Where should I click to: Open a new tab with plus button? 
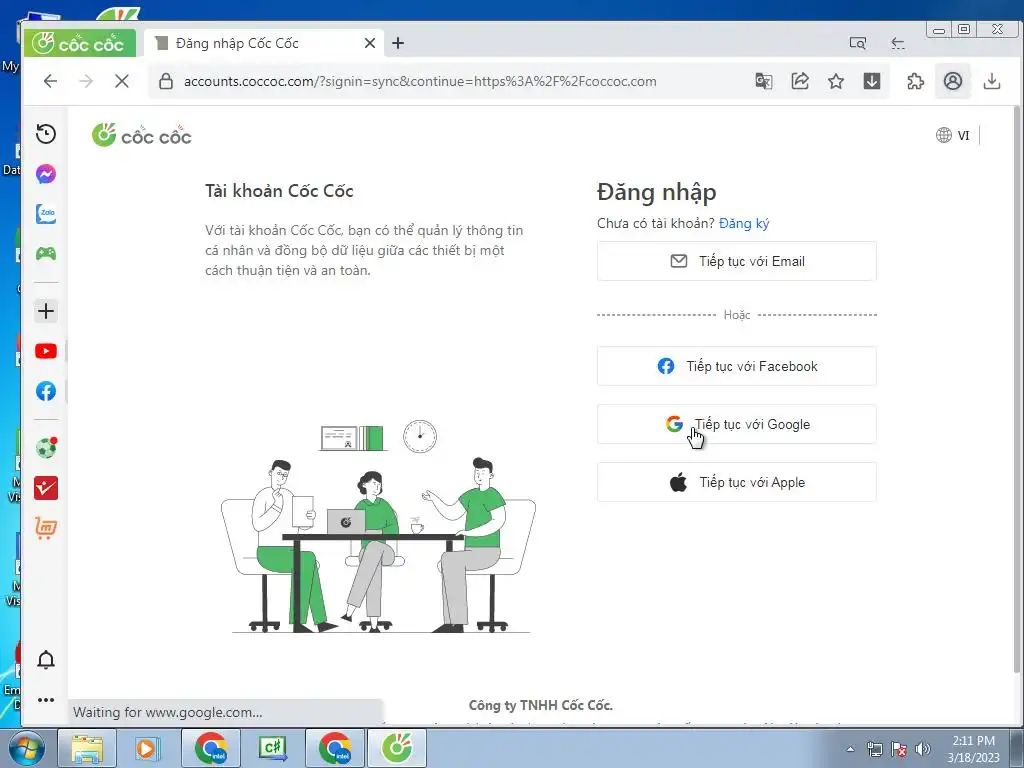click(398, 43)
